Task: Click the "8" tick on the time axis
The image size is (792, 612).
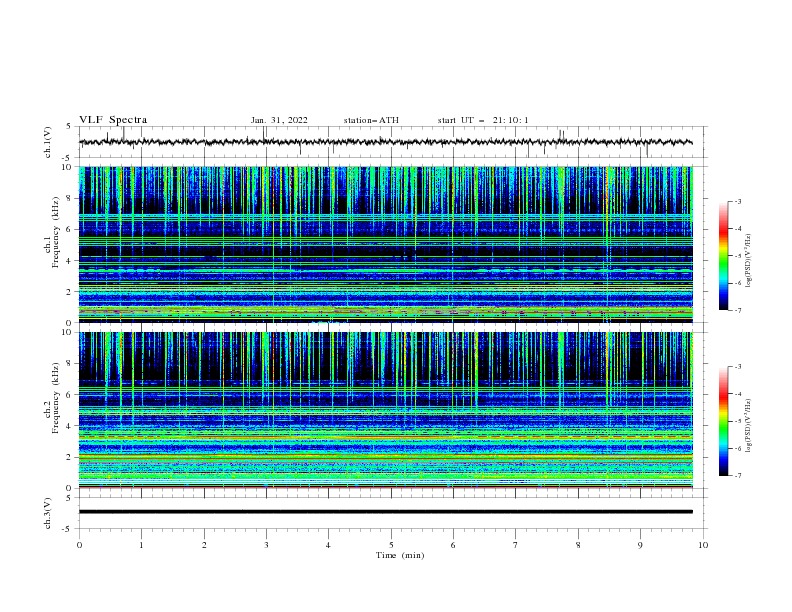Action: [578, 545]
